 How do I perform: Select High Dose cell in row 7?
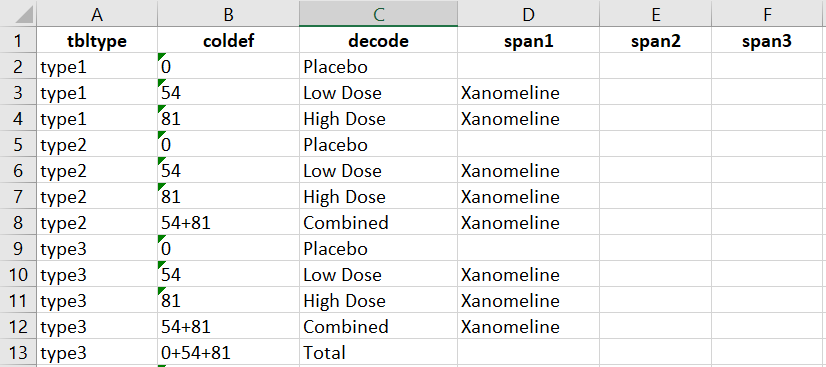(378, 196)
